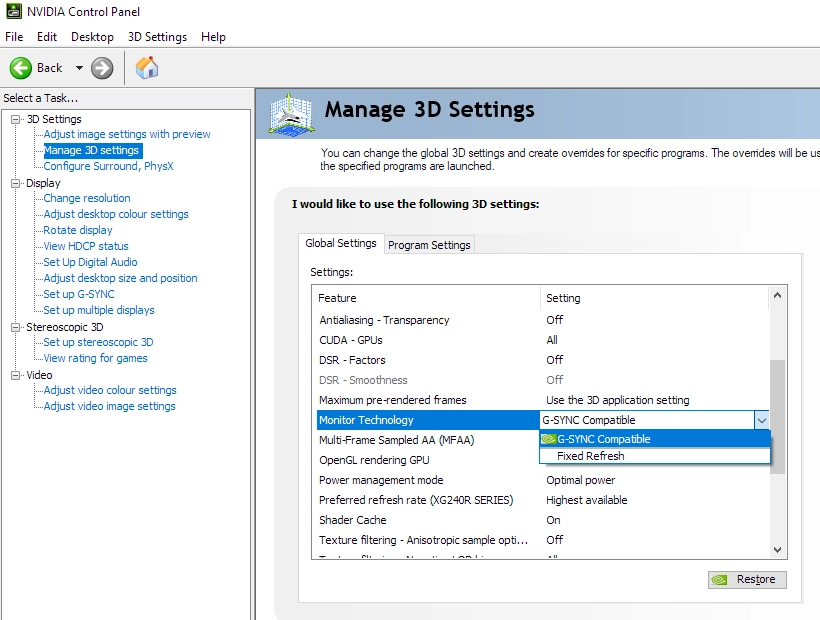This screenshot has width=820, height=620.
Task: Open Set Up Digital Audio page
Action: pyautogui.click(x=90, y=262)
